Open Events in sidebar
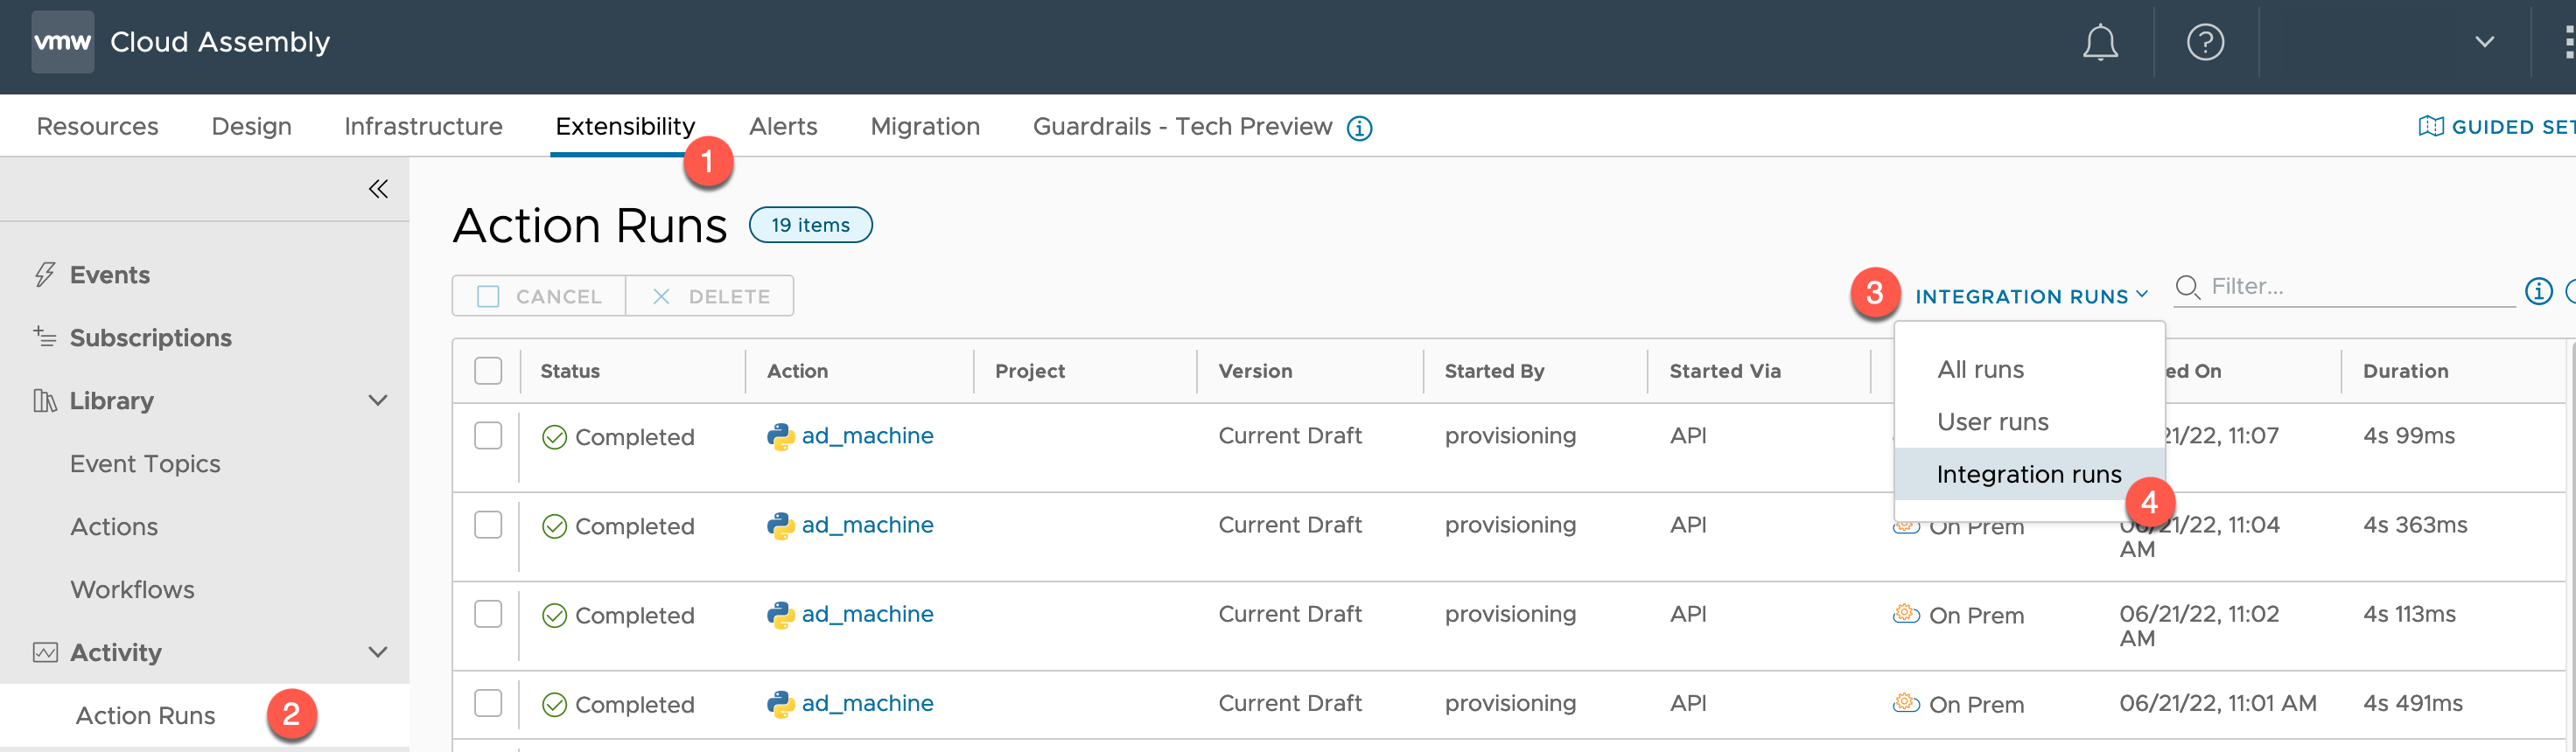The image size is (2576, 752). pyautogui.click(x=110, y=275)
